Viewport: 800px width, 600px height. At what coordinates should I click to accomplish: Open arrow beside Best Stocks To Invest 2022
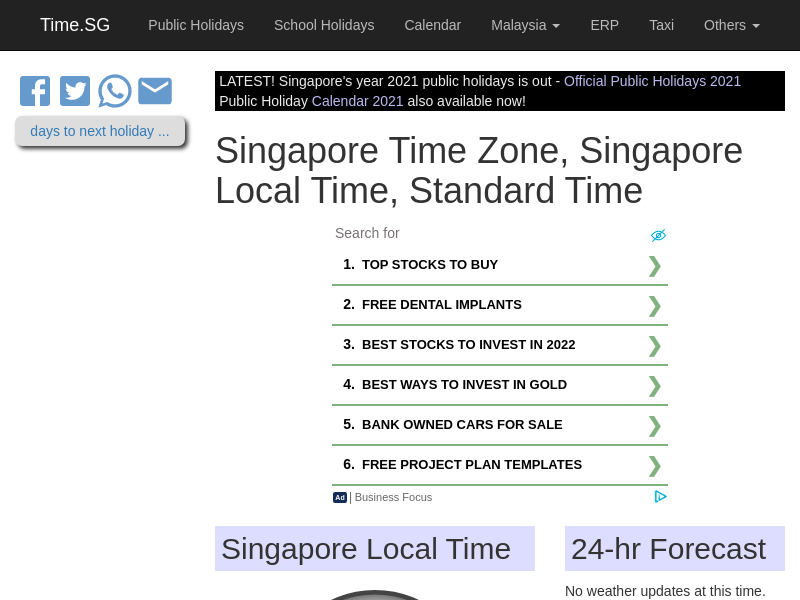(x=655, y=346)
